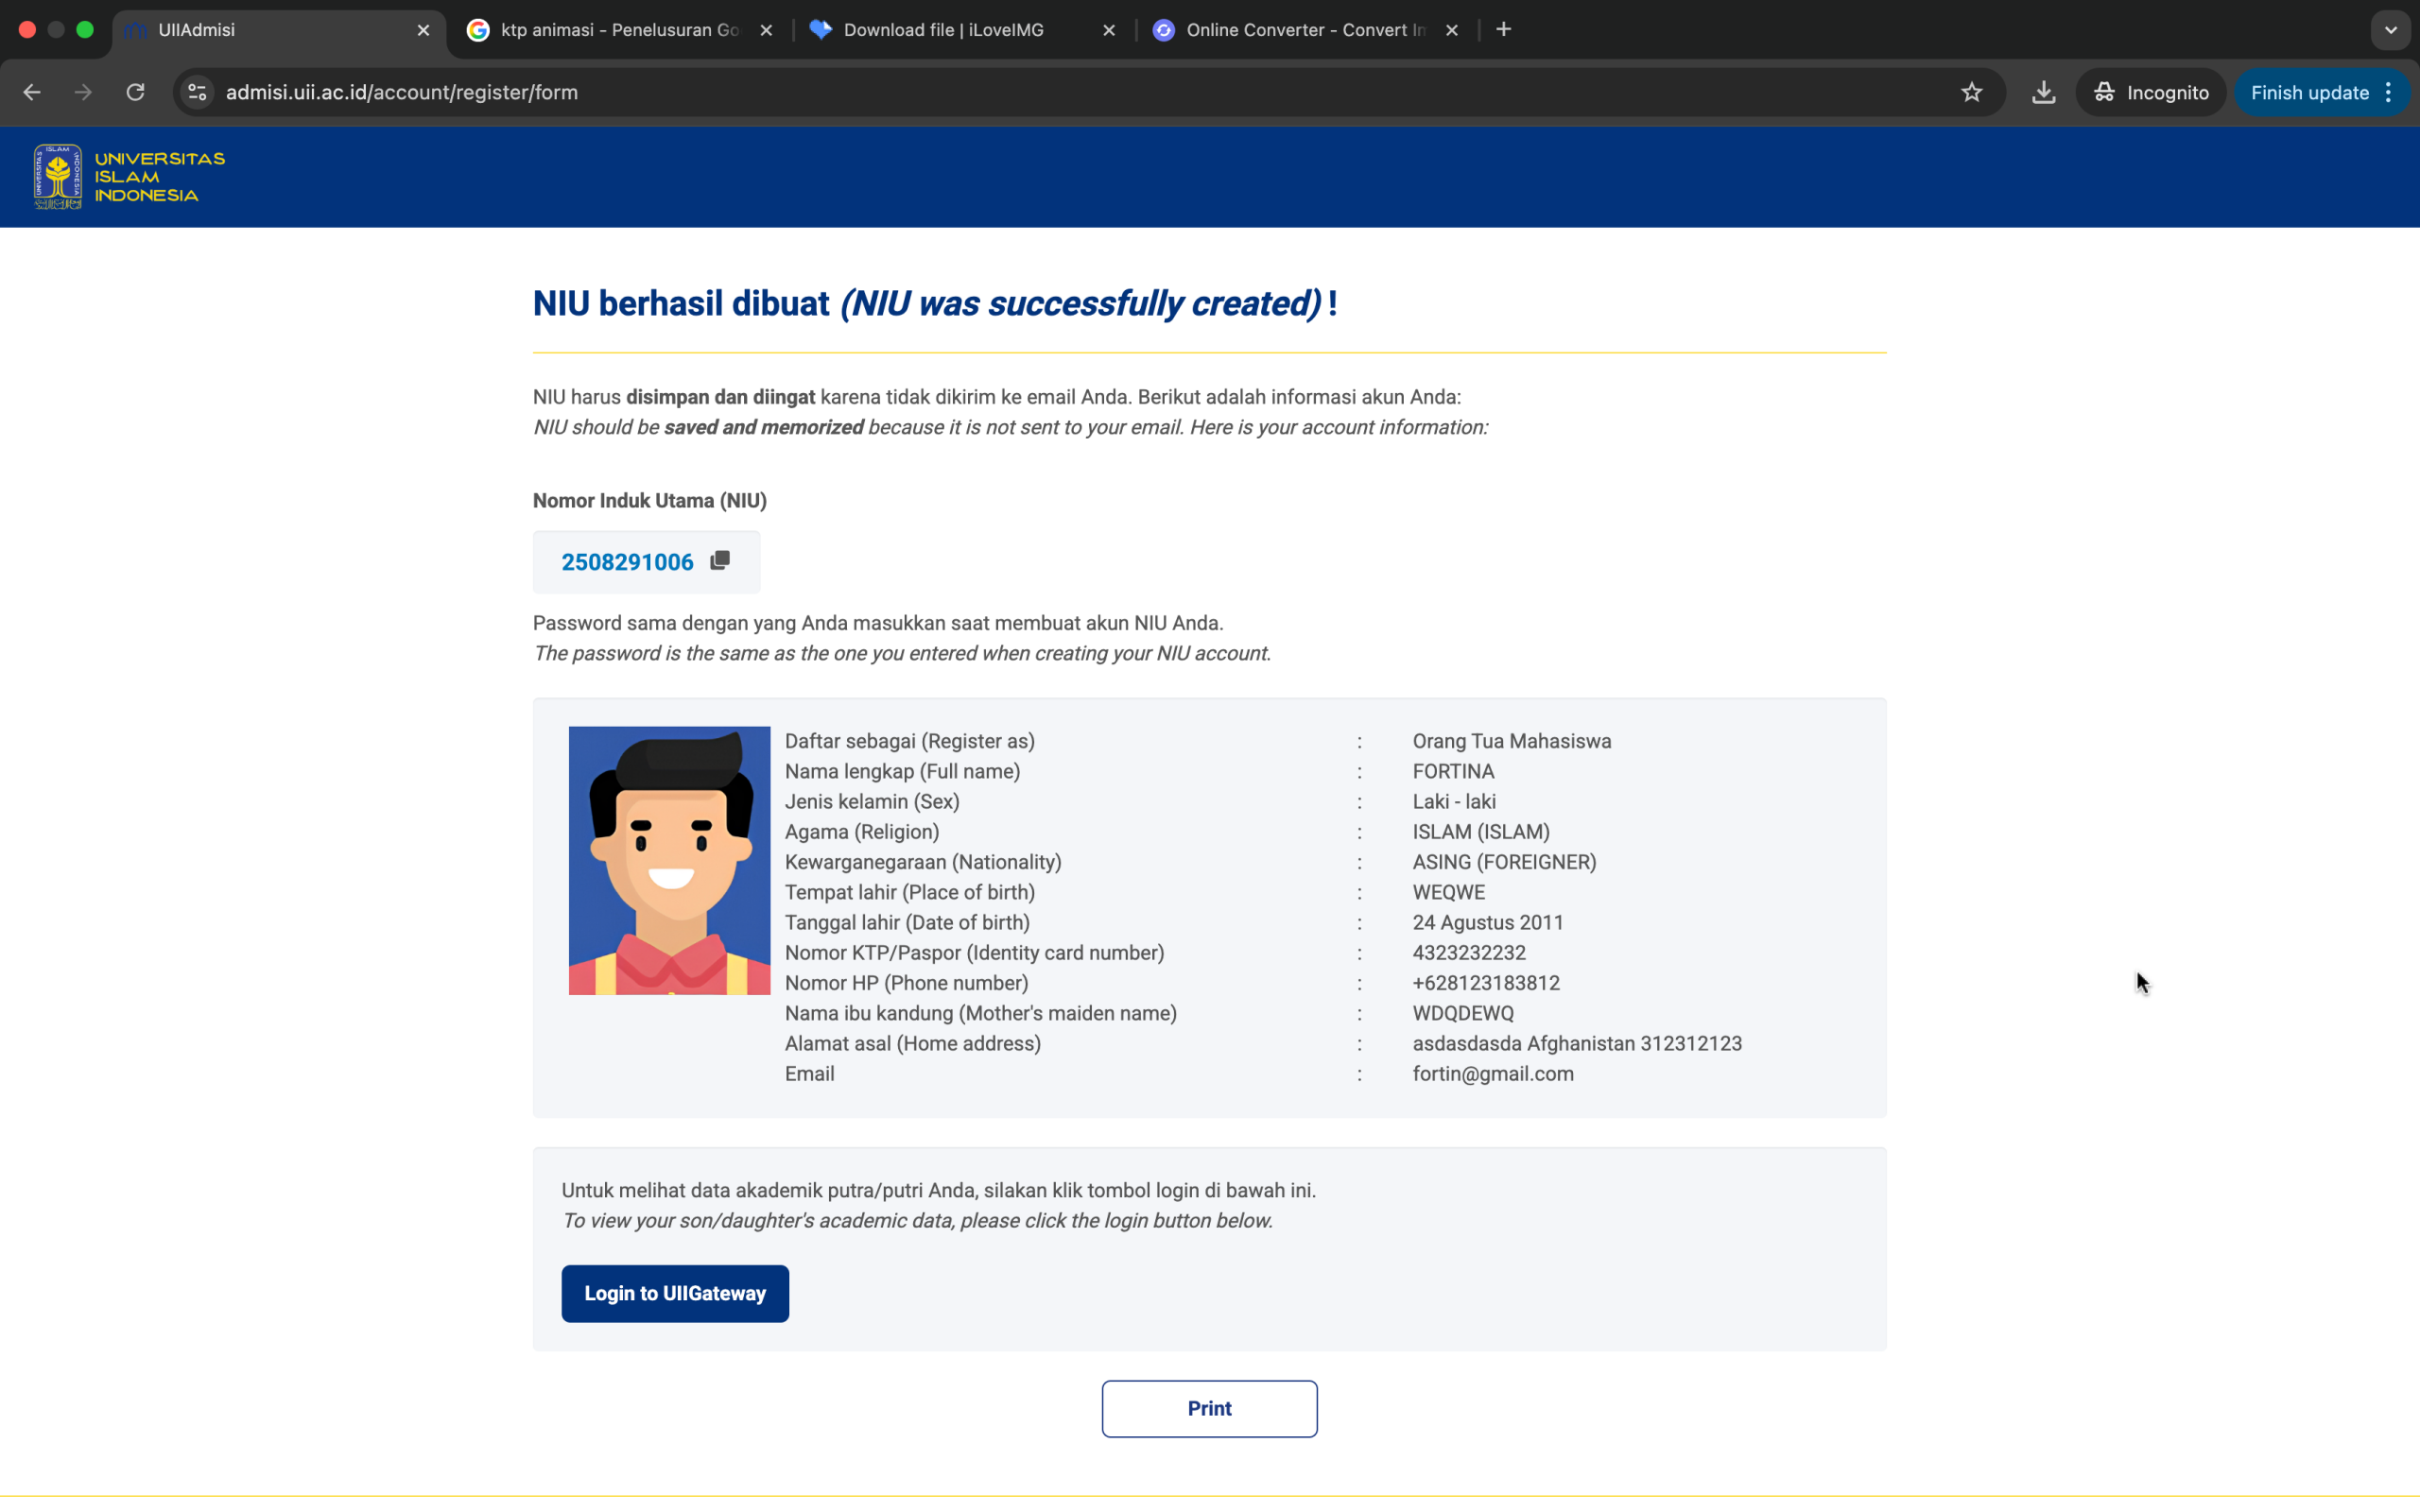Copy the NIU number using copy icon
2420x1512 pixels.
(x=720, y=560)
